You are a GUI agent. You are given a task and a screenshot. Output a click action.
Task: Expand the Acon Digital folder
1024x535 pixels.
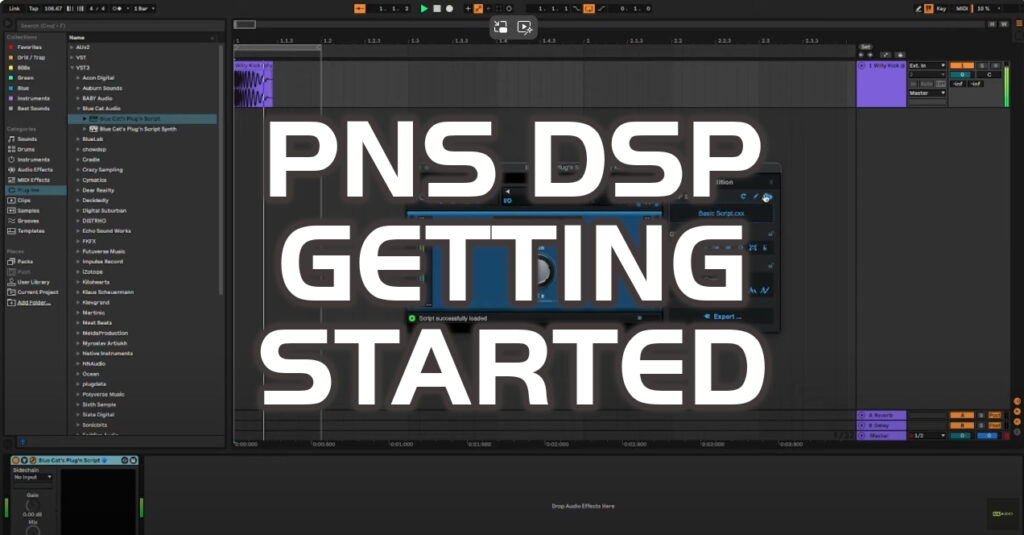(78, 78)
